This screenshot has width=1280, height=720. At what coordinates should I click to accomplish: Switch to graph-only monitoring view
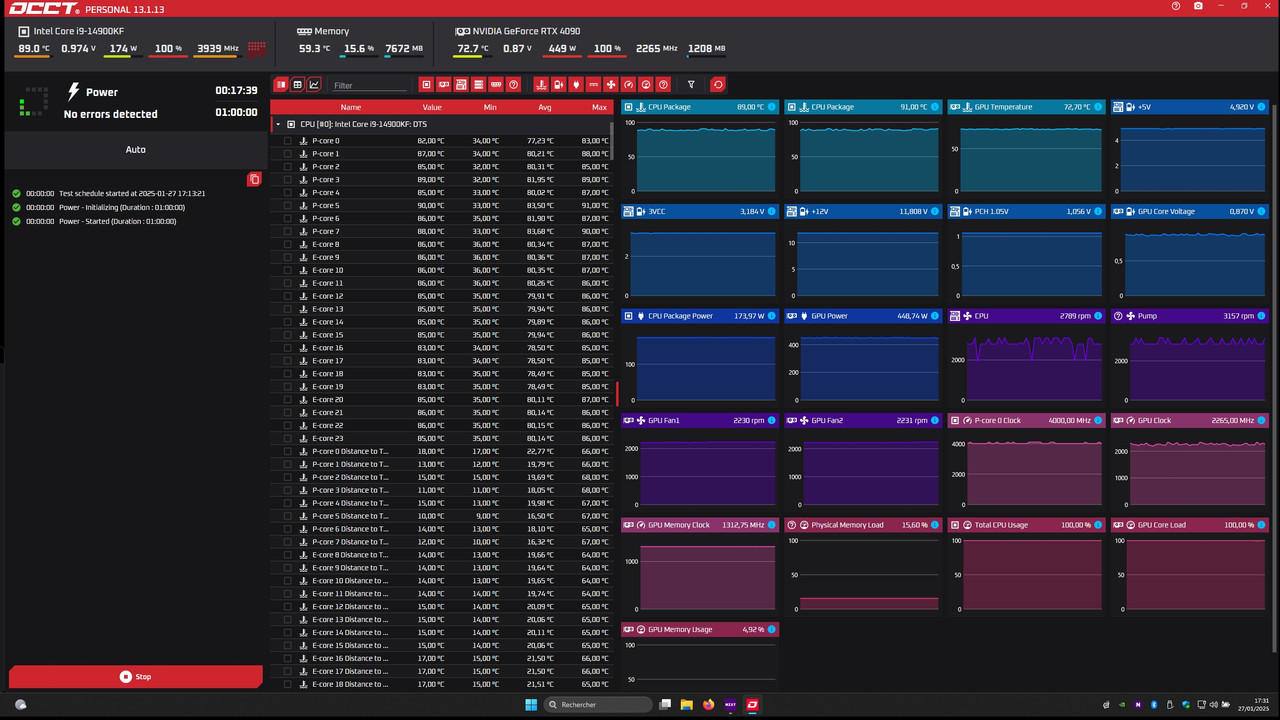(314, 85)
